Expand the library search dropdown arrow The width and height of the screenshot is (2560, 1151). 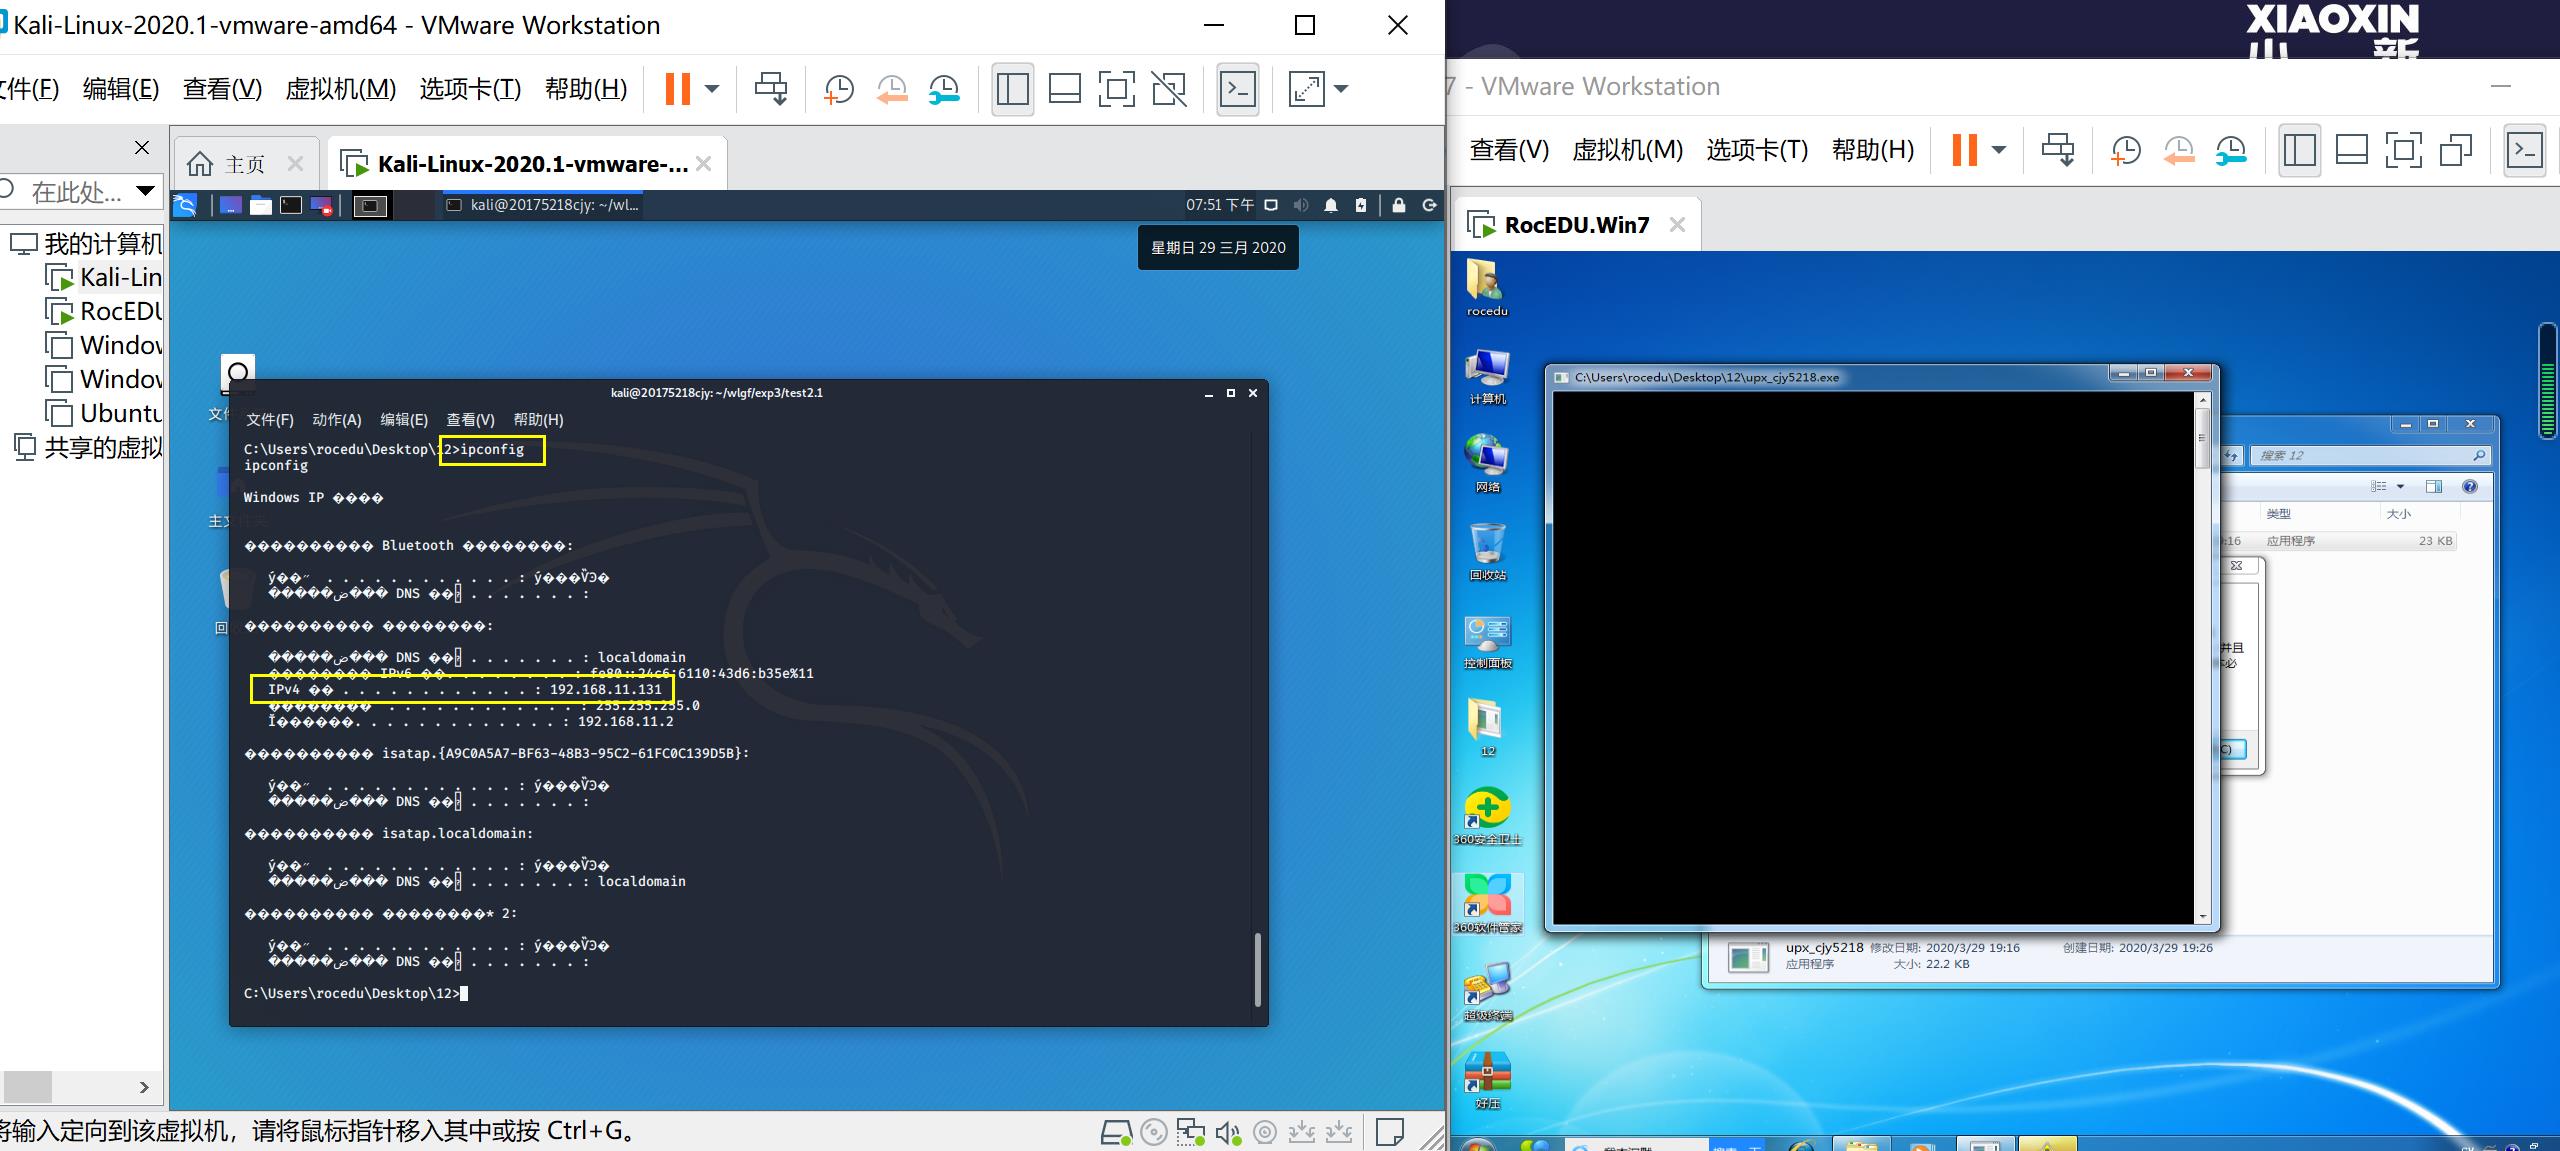click(146, 190)
